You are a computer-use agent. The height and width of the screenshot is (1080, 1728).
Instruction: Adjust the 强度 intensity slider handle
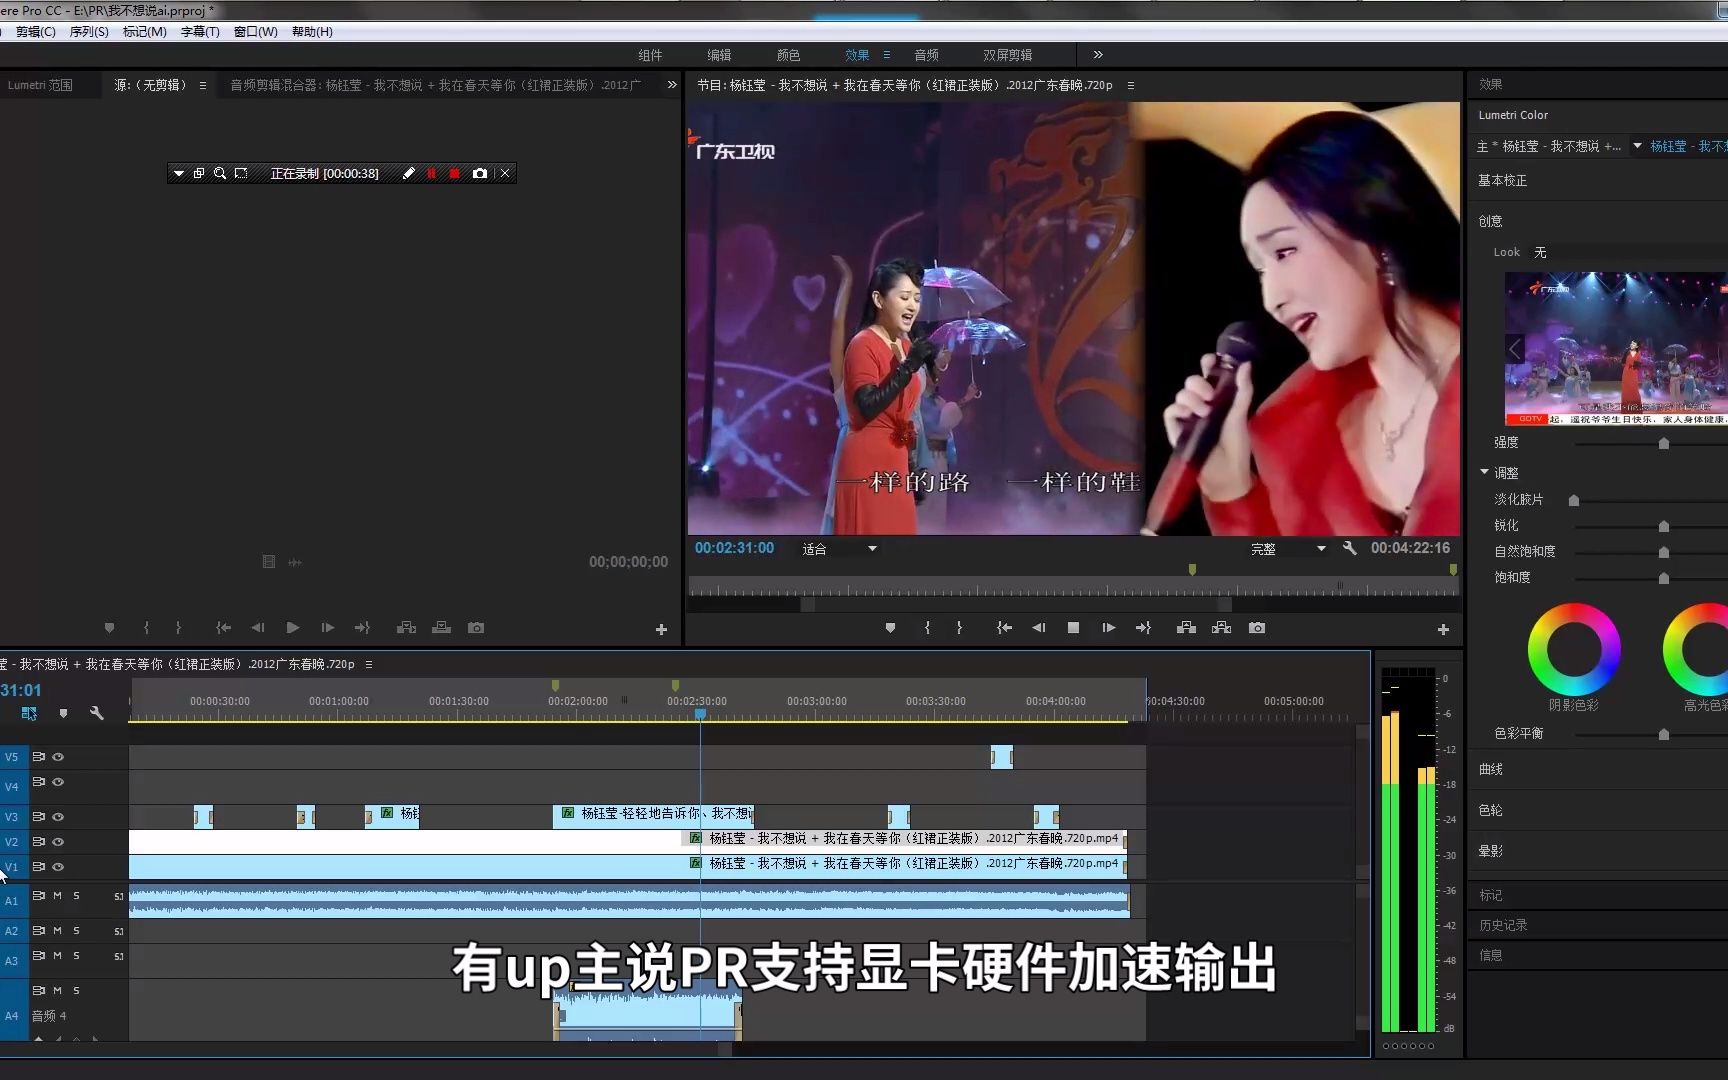click(x=1664, y=443)
